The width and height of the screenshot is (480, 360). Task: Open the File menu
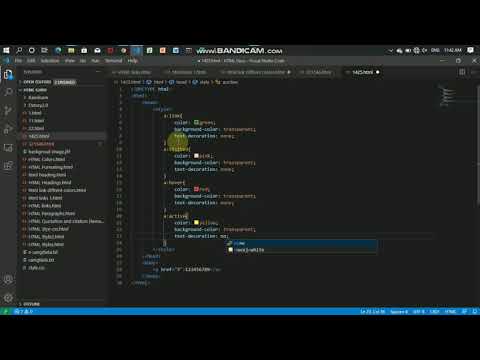point(18,61)
